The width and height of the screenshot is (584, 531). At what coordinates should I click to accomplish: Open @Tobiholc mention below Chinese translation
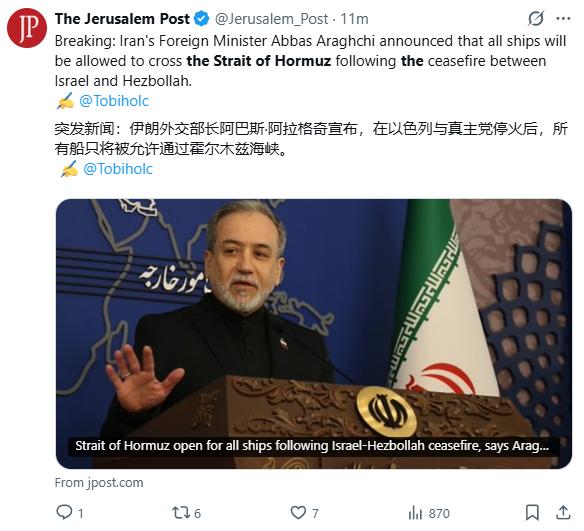[x=118, y=169]
